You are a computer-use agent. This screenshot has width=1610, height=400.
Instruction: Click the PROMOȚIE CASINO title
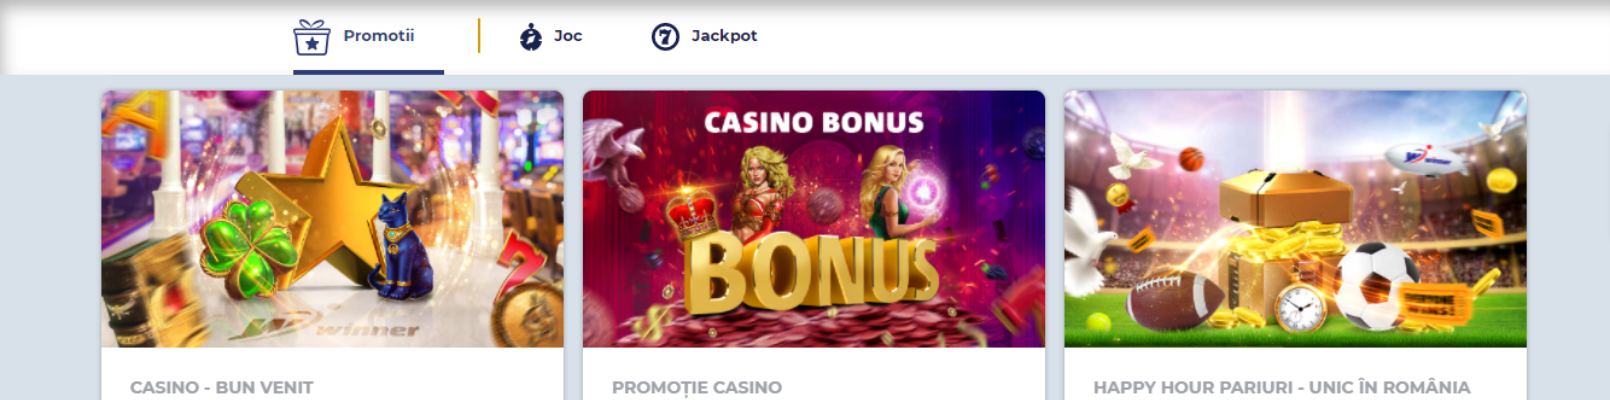(697, 387)
